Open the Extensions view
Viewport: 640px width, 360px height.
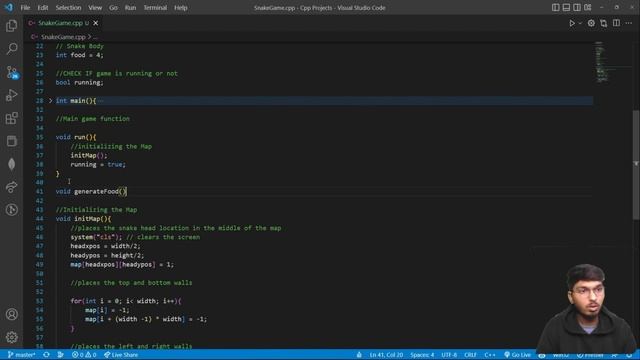click(11, 118)
